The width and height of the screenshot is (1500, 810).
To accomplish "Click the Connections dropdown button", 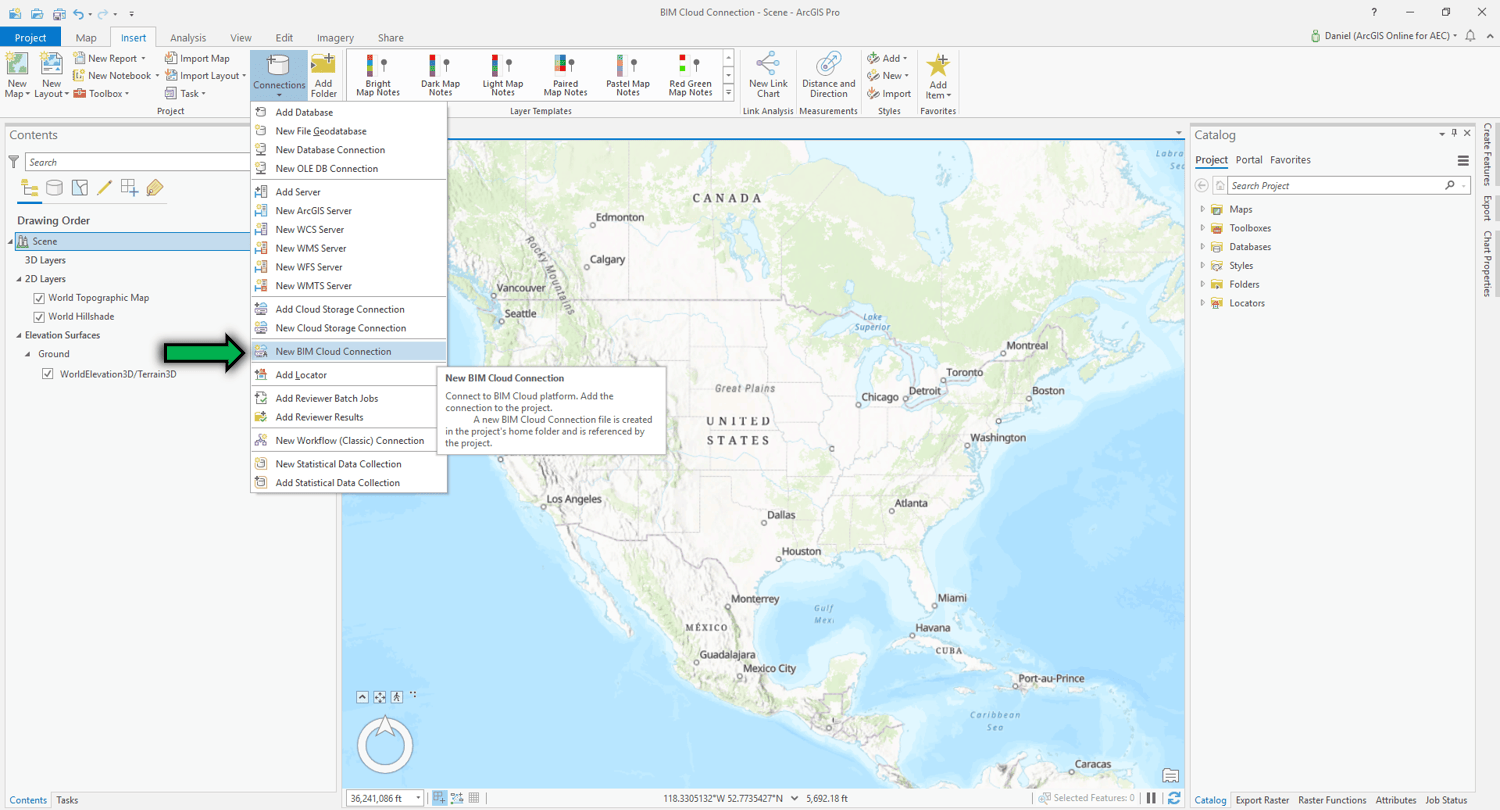I will pos(279,75).
